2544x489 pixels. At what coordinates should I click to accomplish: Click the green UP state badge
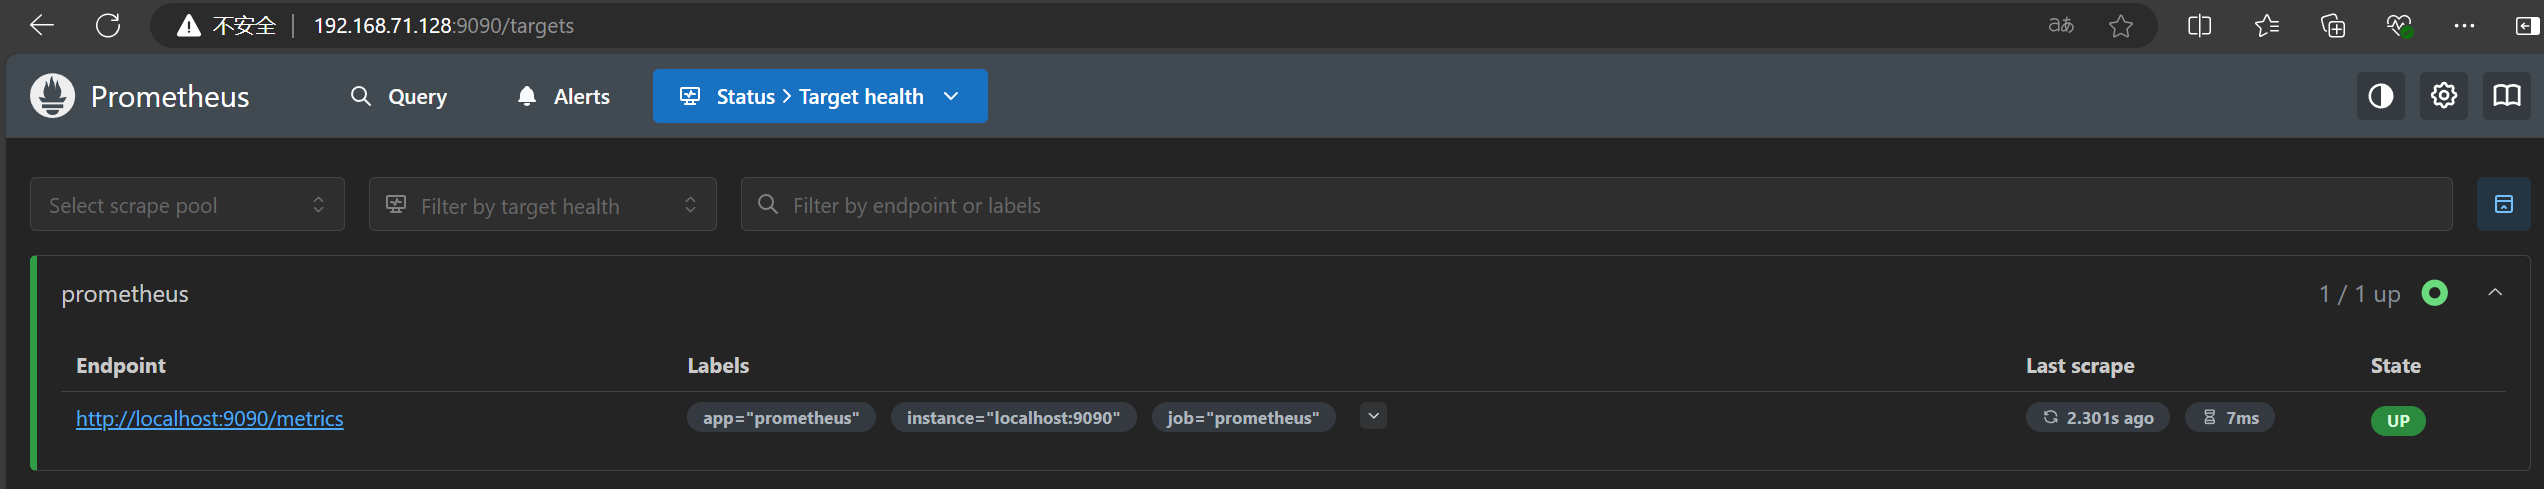[x=2397, y=420]
